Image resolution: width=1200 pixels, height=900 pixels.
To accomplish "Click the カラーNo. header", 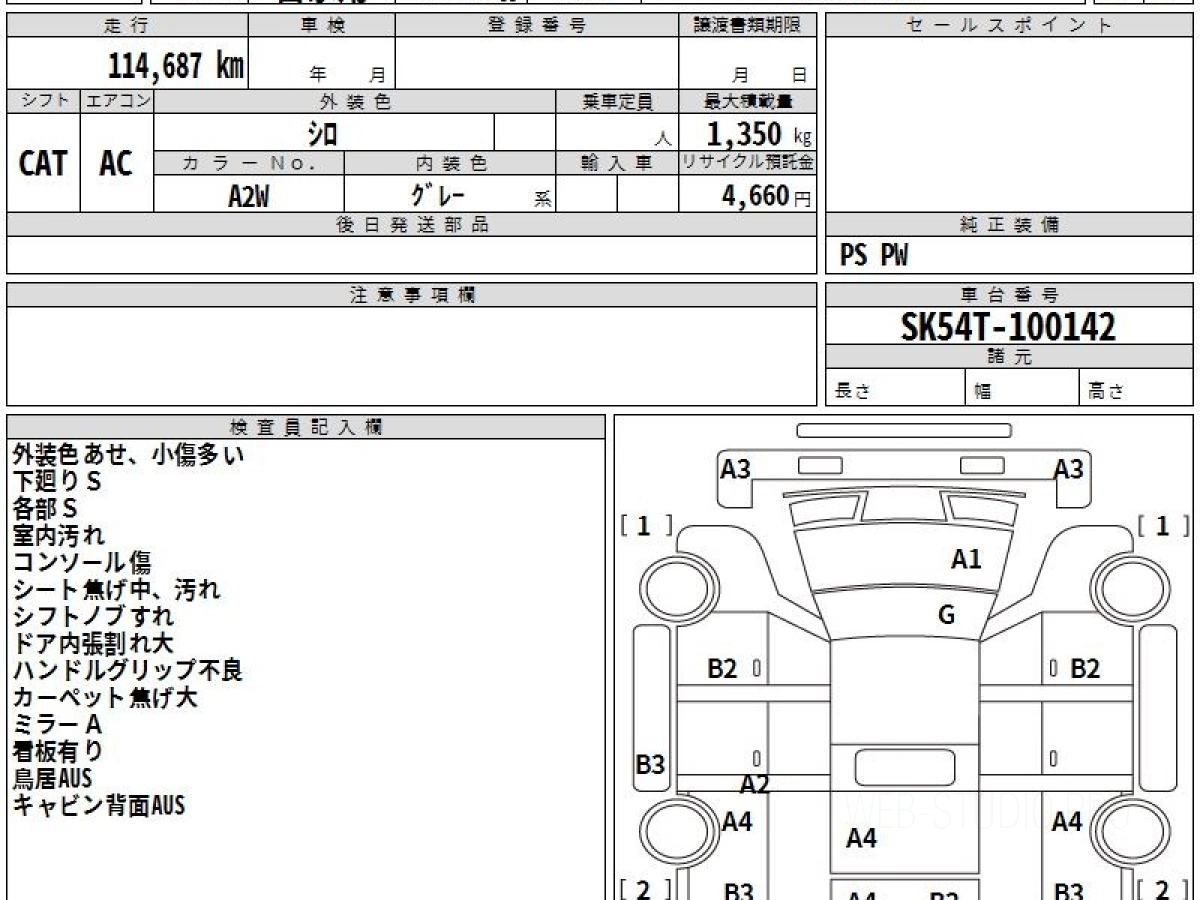I will tap(249, 163).
